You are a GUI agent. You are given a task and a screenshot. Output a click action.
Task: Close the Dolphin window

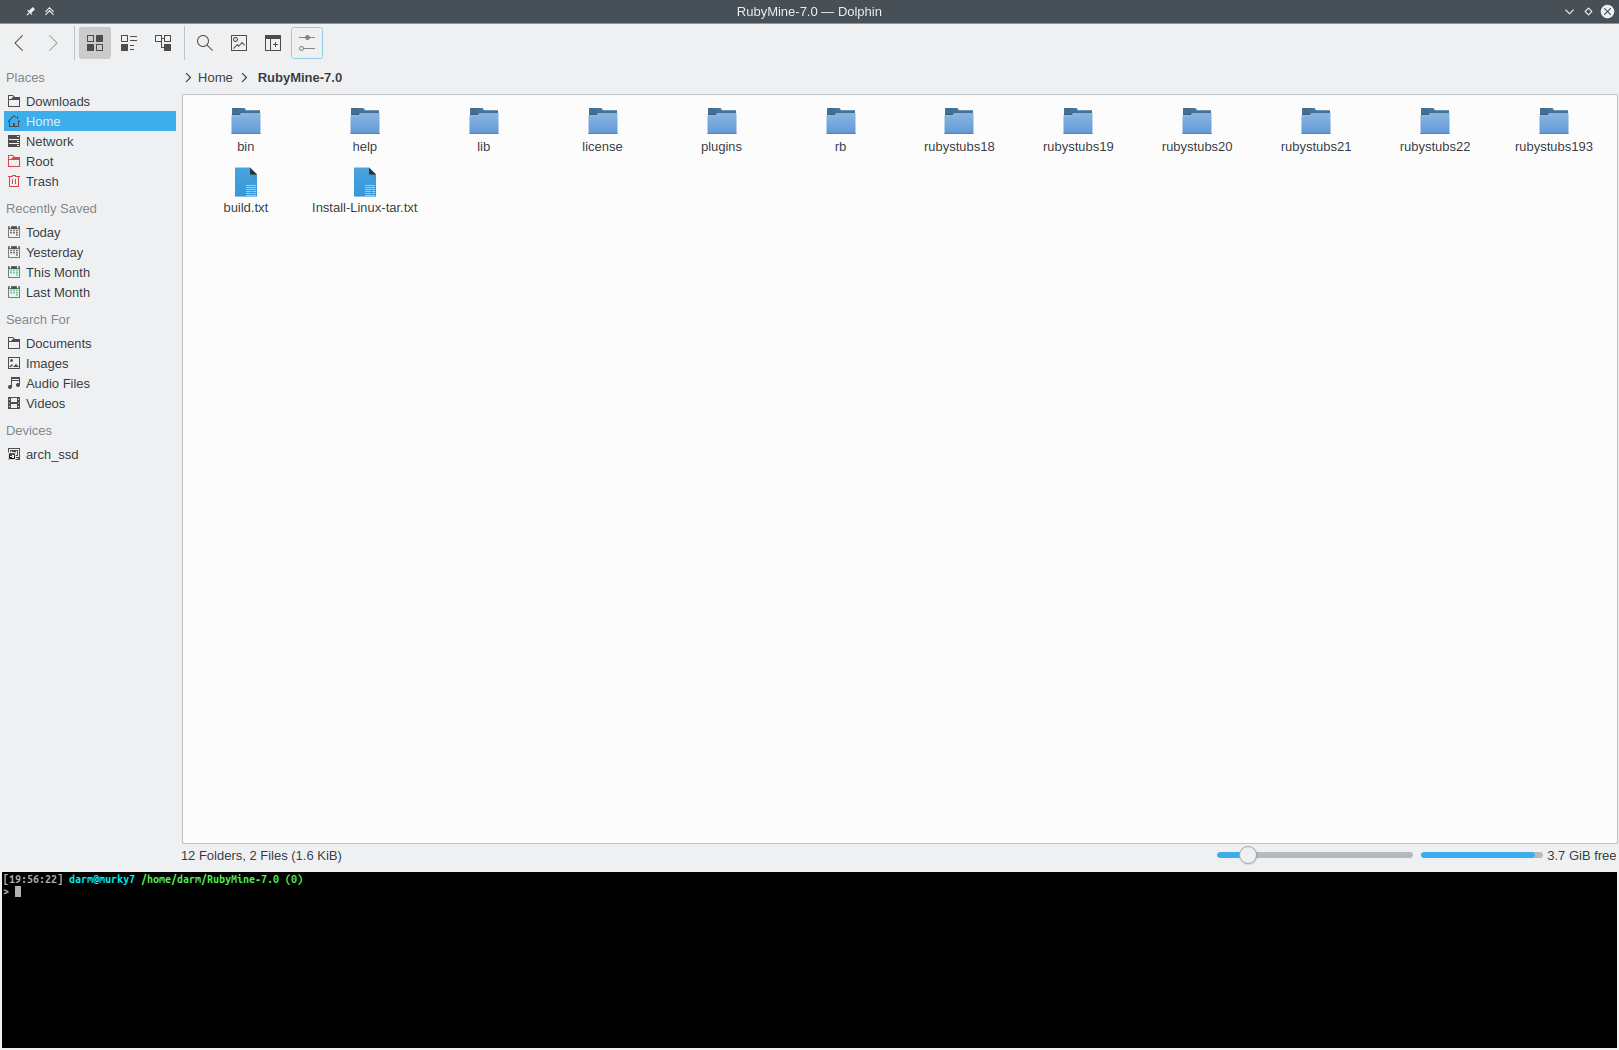pos(1607,11)
